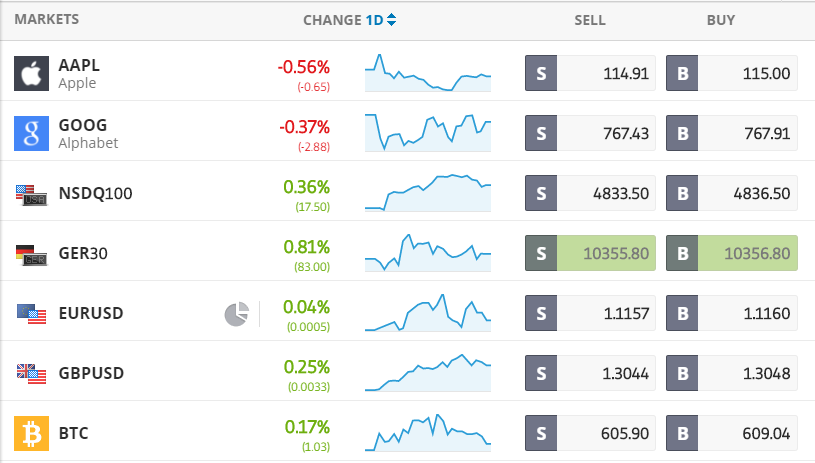The height and width of the screenshot is (463, 815).
Task: Click the GER30 German flag icon
Action: [31, 254]
